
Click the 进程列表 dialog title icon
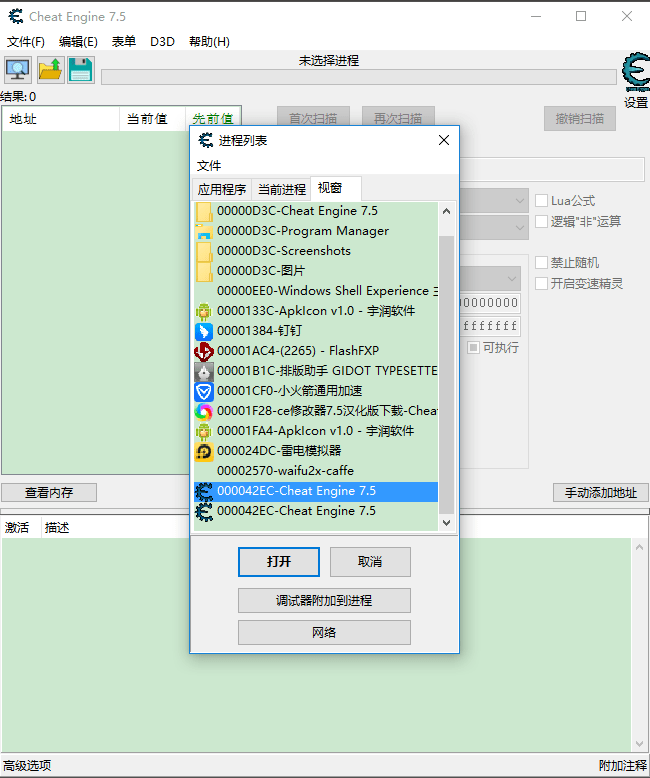(205, 140)
